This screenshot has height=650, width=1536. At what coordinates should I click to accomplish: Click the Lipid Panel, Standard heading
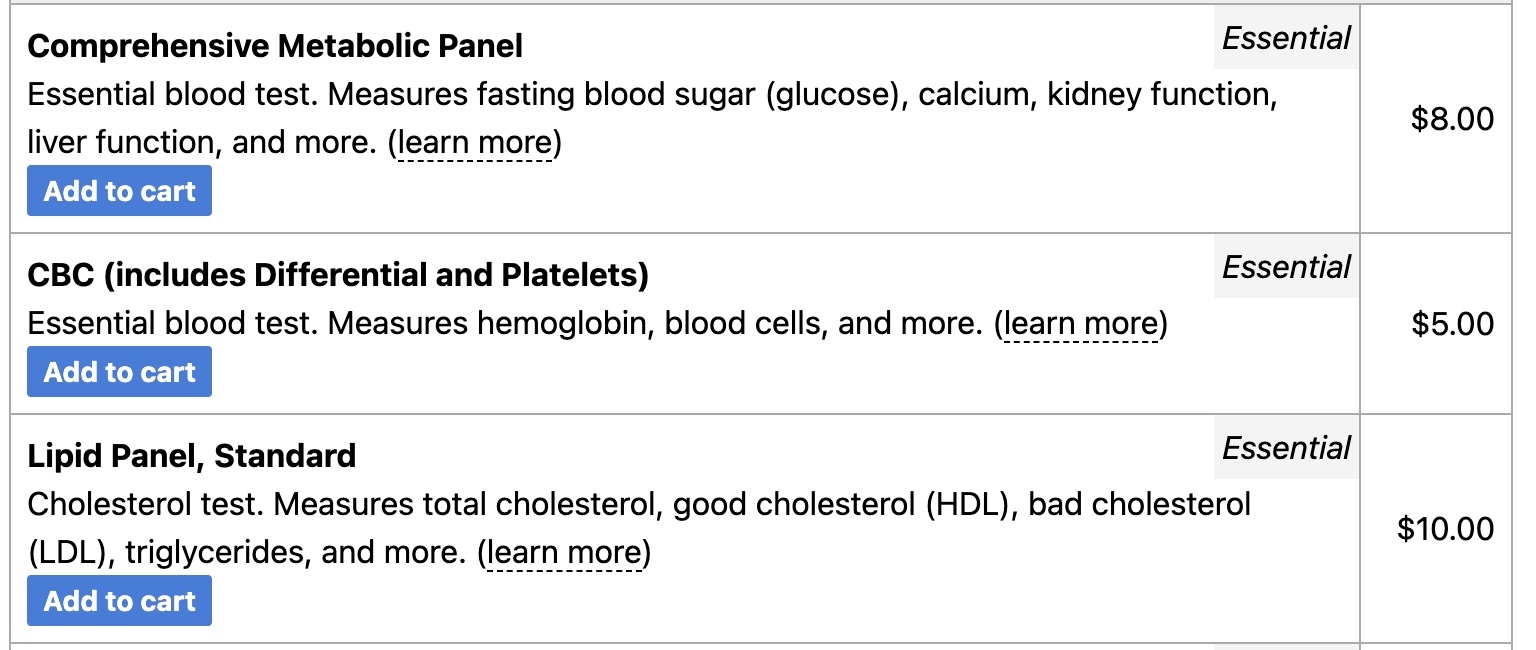pos(191,457)
